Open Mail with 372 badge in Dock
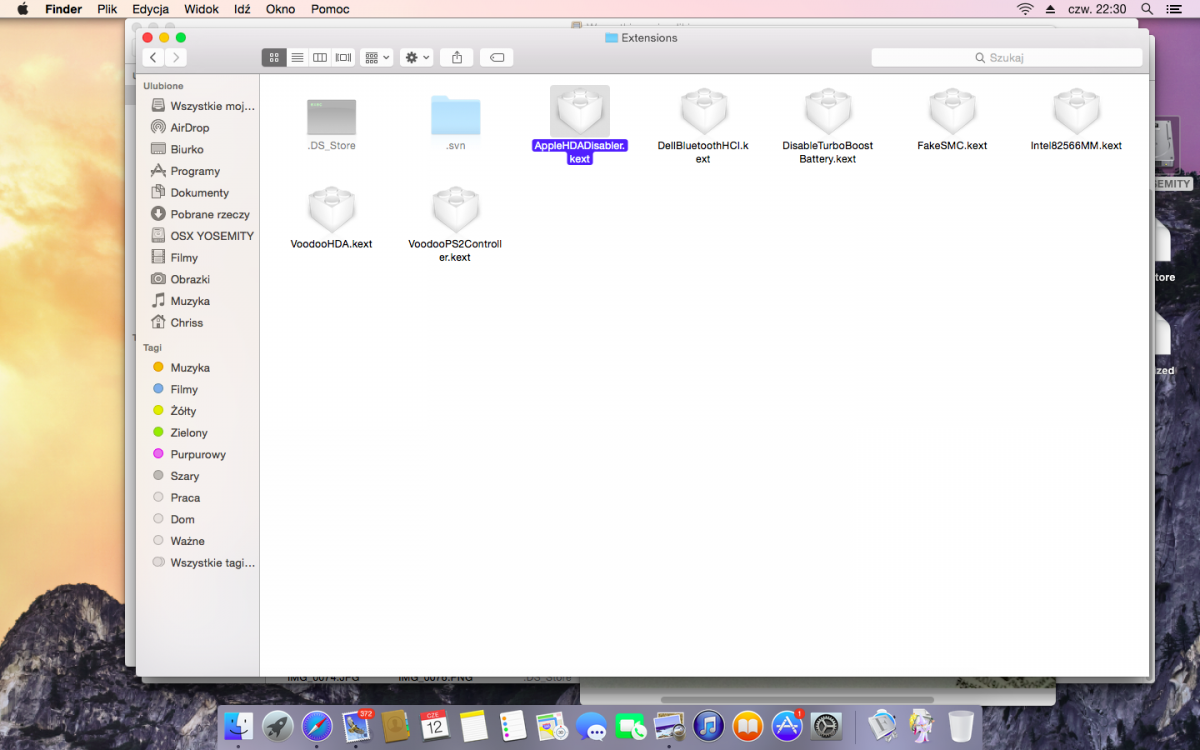The width and height of the screenshot is (1200, 750). (x=357, y=725)
